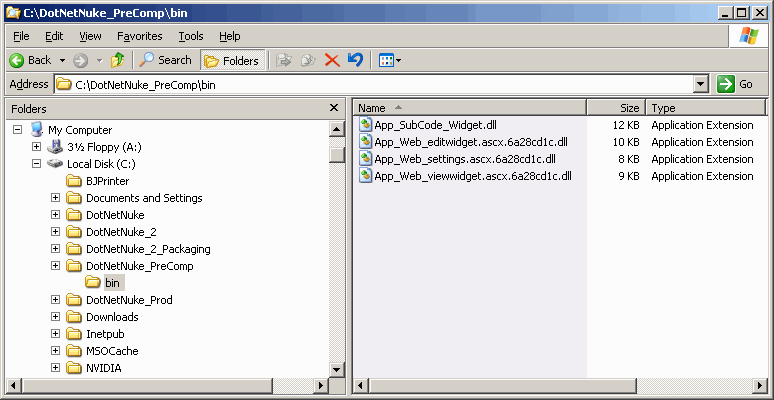Viewport: 774px width, 400px height.
Task: Click the Move To toolbar icon
Action: tap(283, 60)
